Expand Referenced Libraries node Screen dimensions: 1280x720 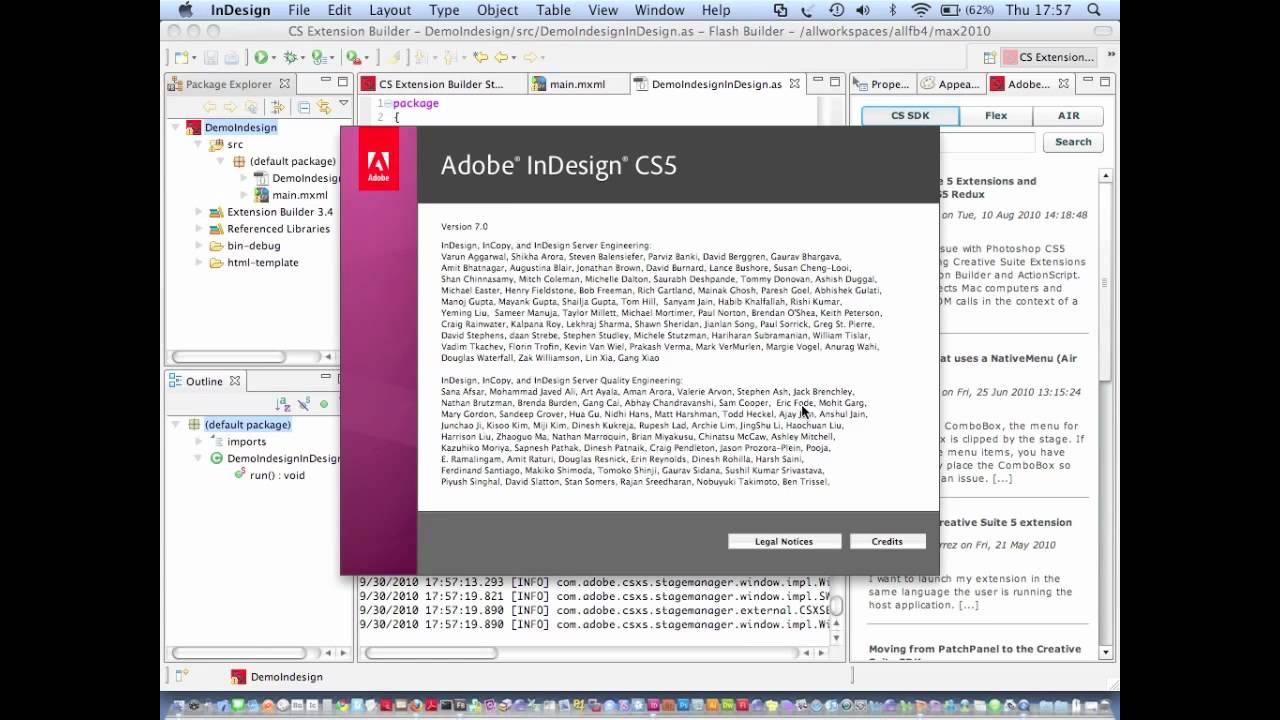point(198,229)
